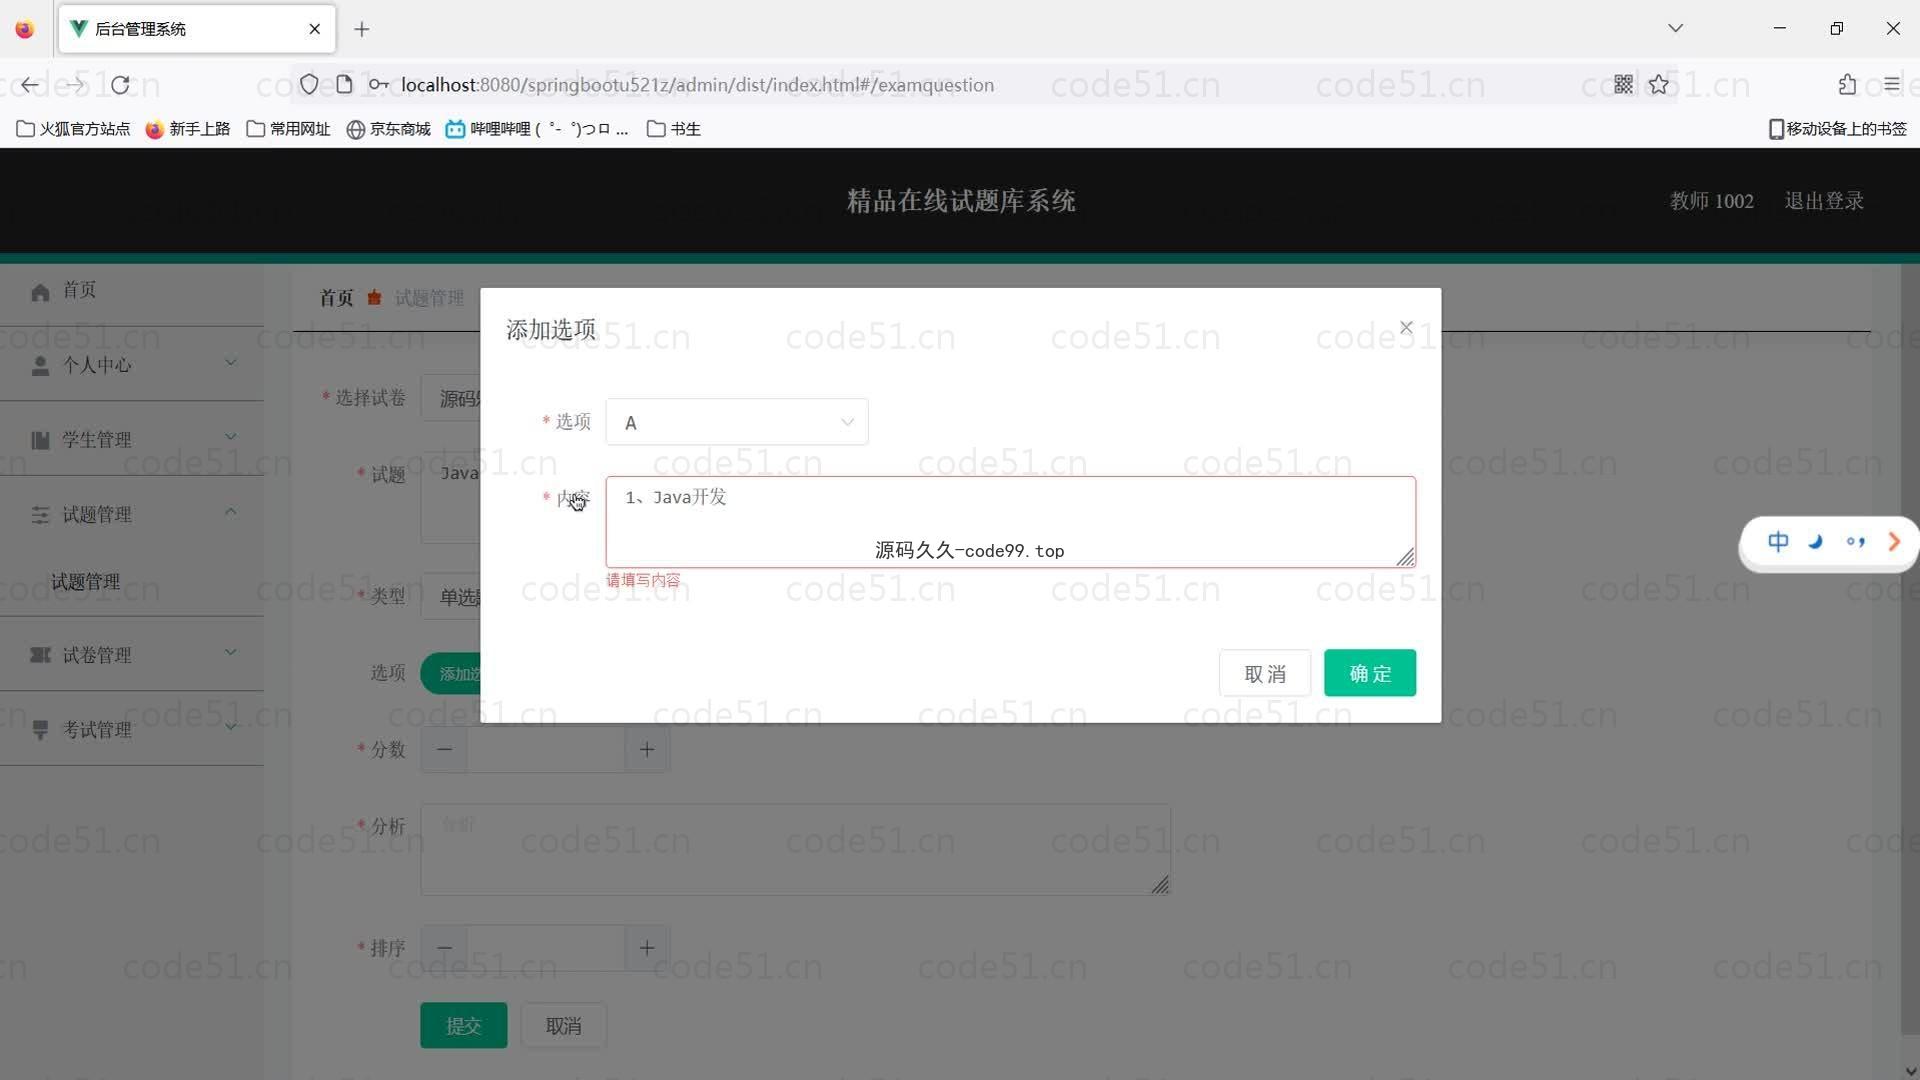
Task: Open the QR code icon in address bar
Action: pos(1623,85)
